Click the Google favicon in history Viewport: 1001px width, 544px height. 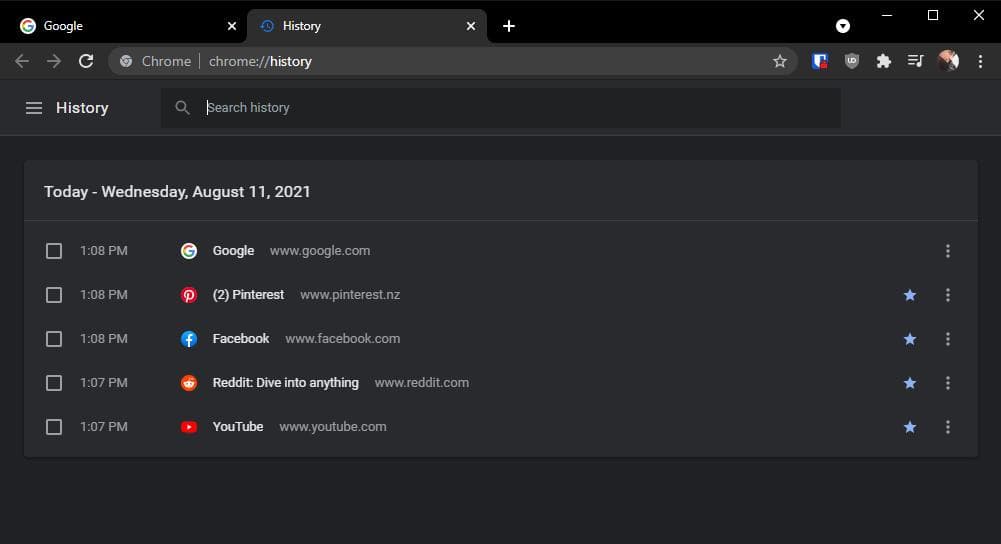189,251
